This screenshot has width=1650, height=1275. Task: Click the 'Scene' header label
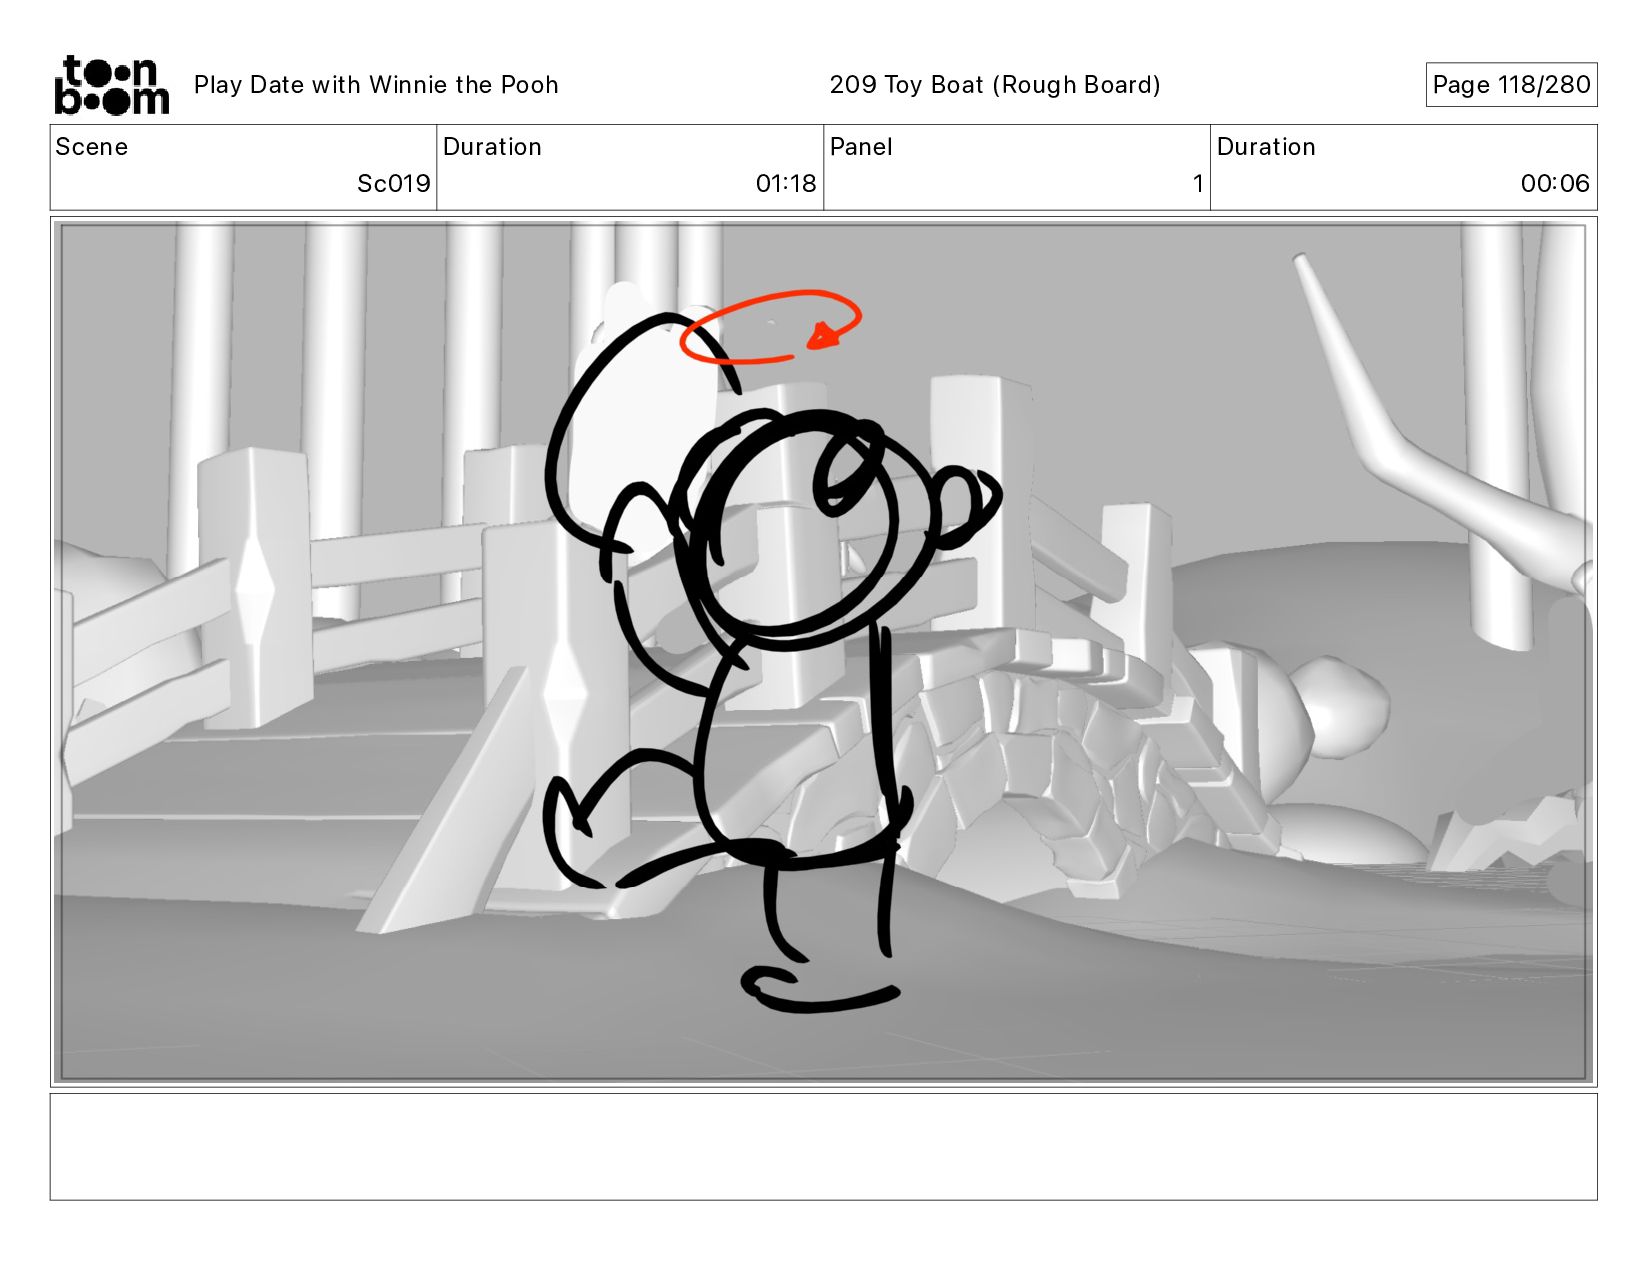tap(92, 147)
